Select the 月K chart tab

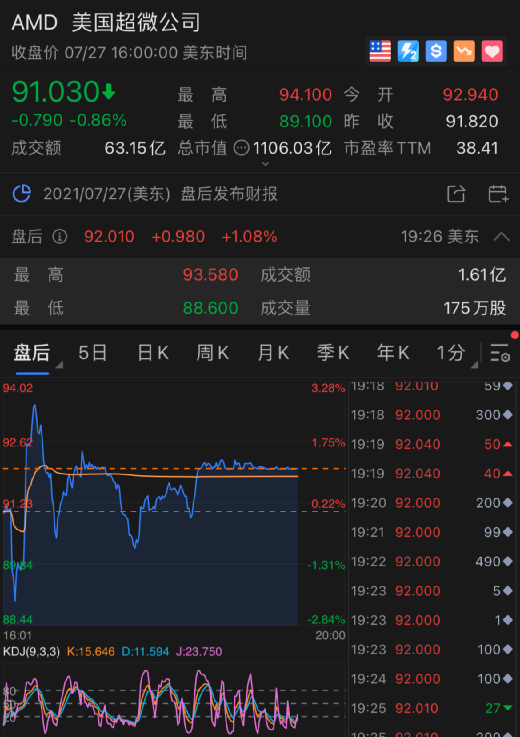point(273,353)
